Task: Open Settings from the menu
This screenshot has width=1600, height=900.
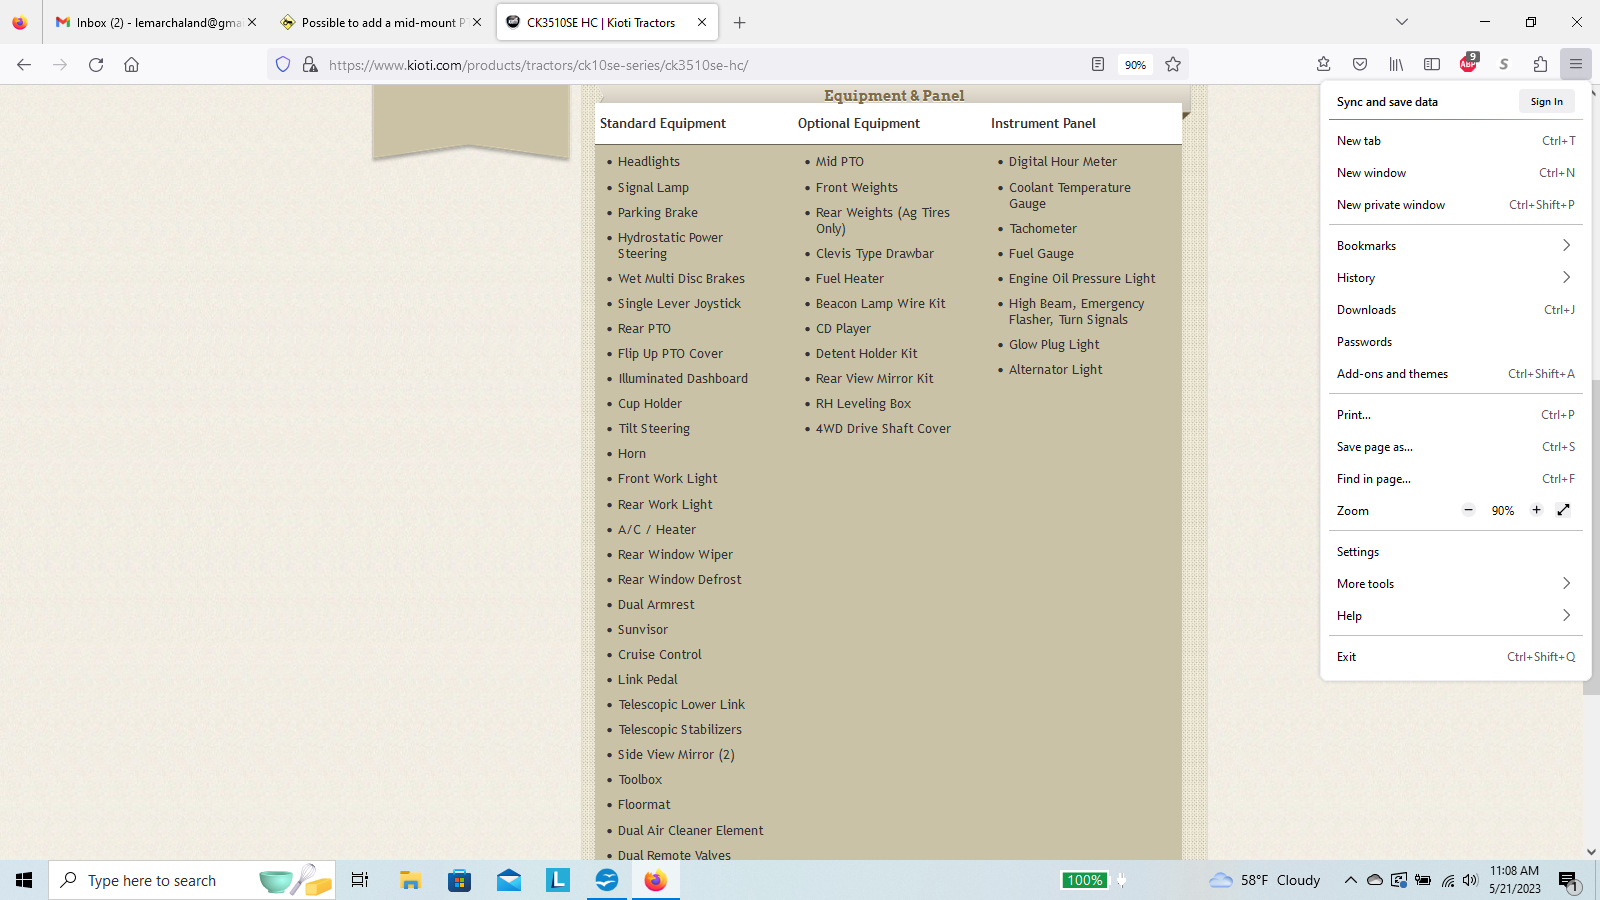Action: [1456, 552]
